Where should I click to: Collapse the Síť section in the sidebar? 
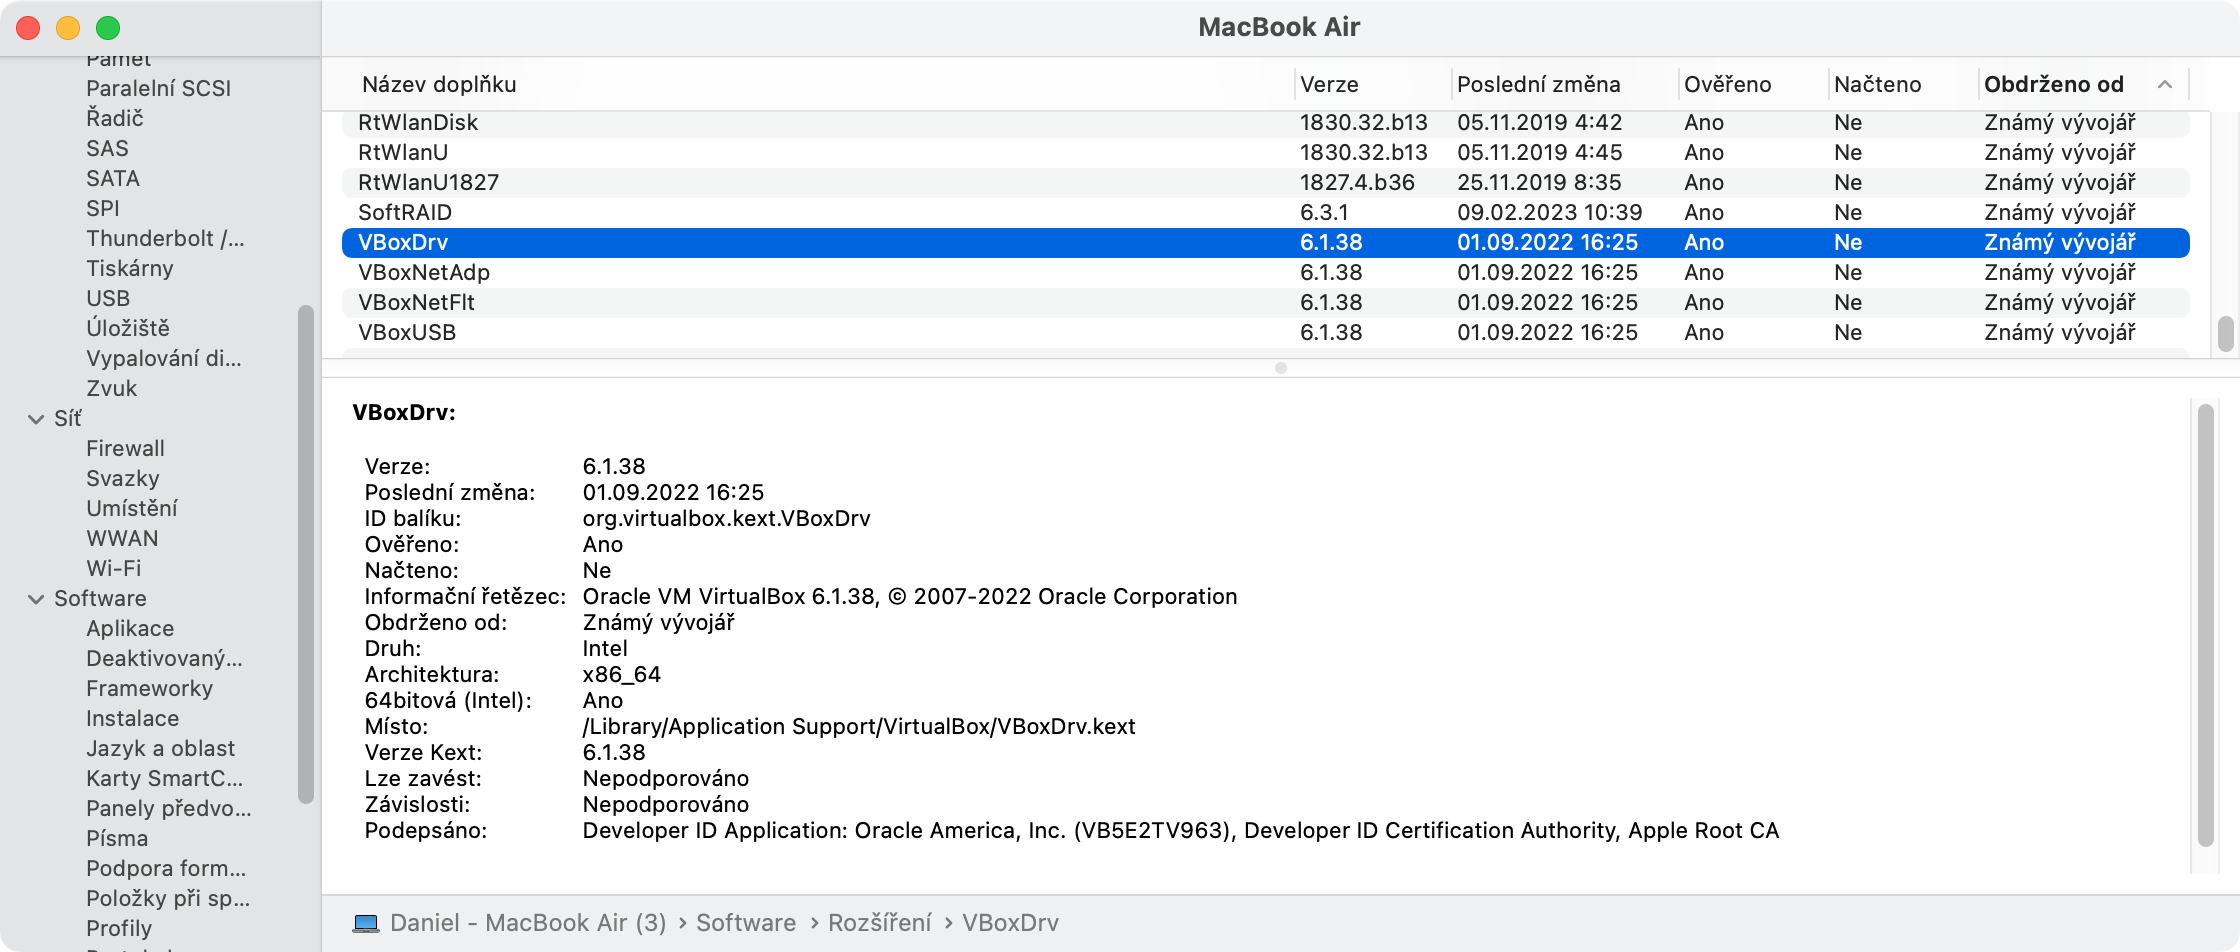pyautogui.click(x=36, y=419)
